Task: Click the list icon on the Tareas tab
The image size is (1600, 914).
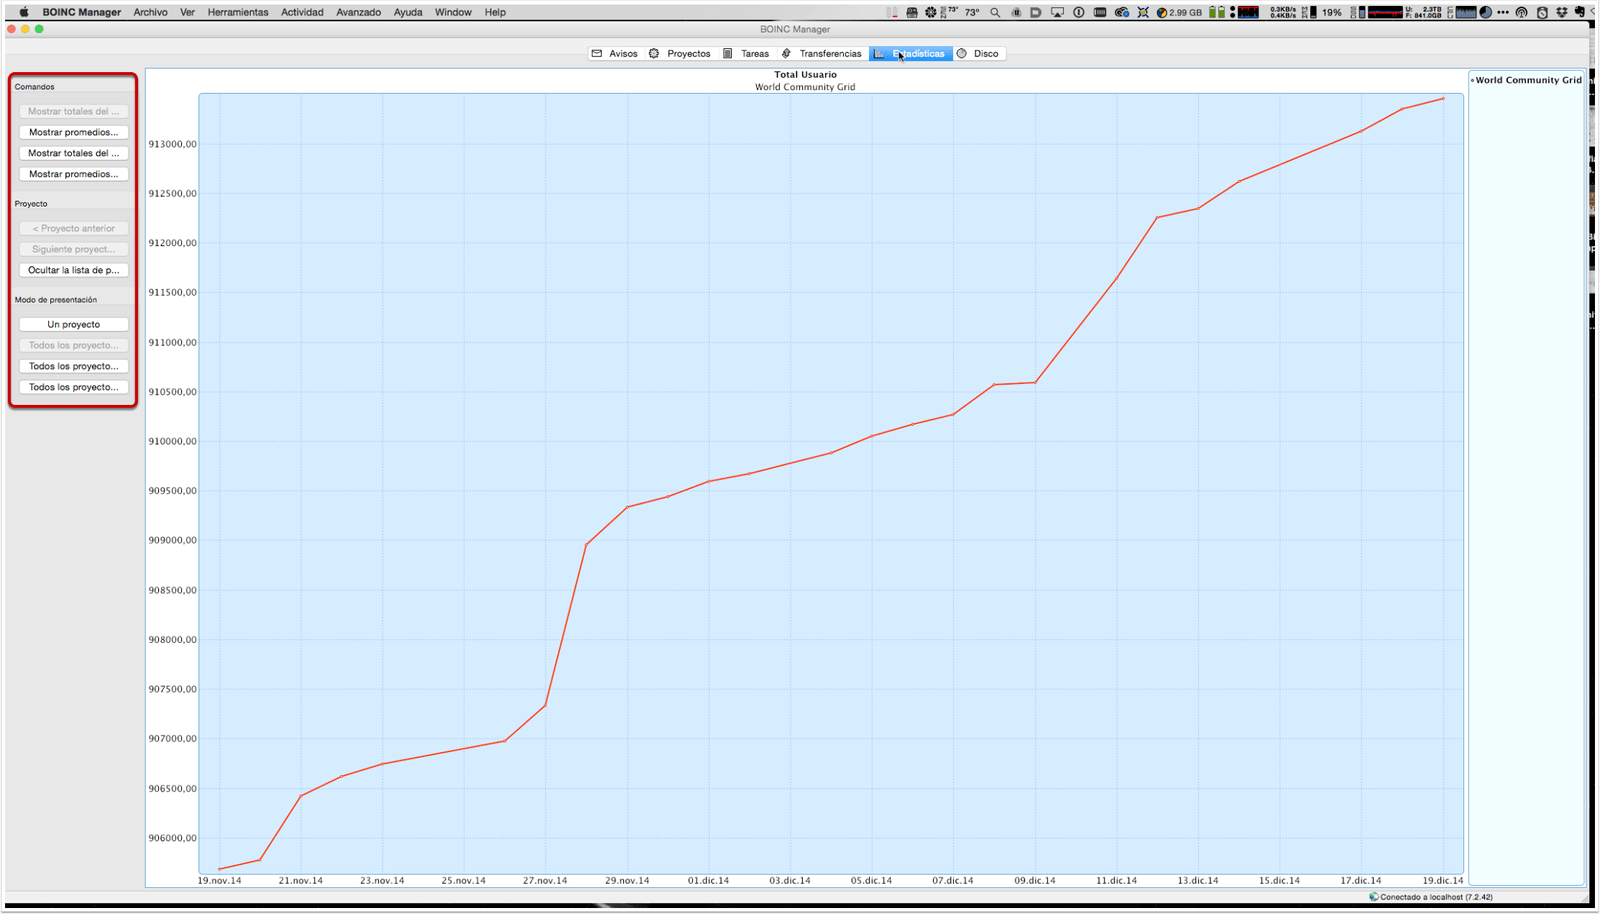Action: [x=728, y=54]
